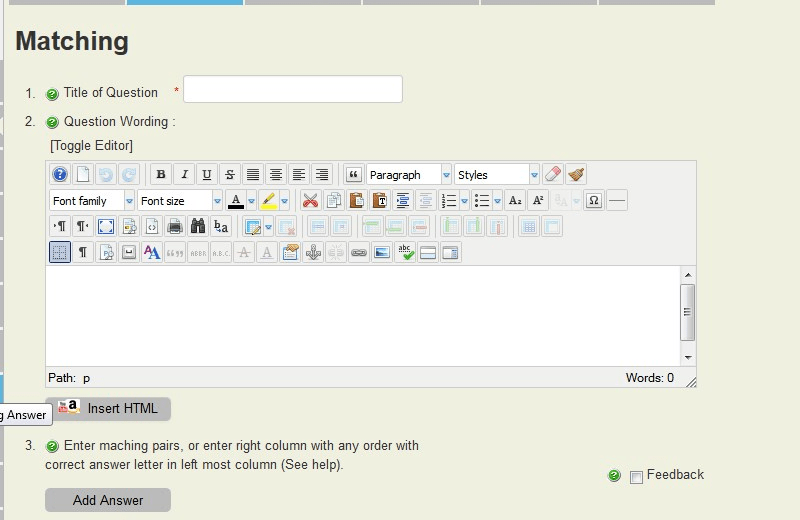Toggle visual guidelines in the editor

(60, 252)
